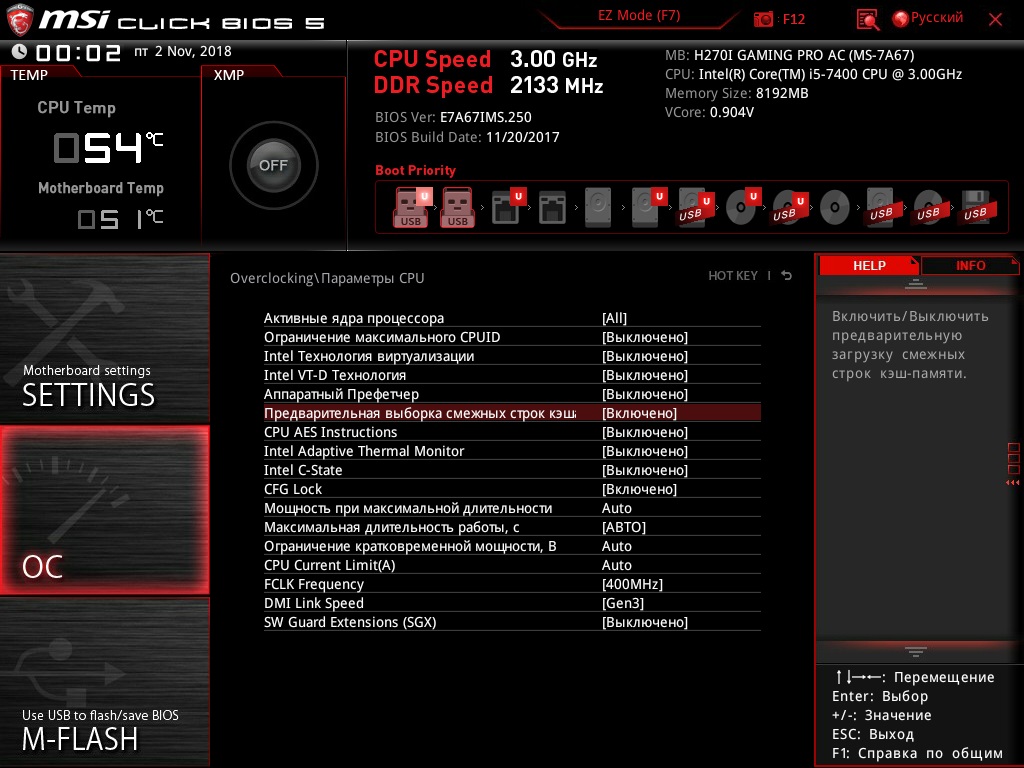1024x768 pixels.
Task: Click the F12 label beside the camera
Action: tap(793, 19)
